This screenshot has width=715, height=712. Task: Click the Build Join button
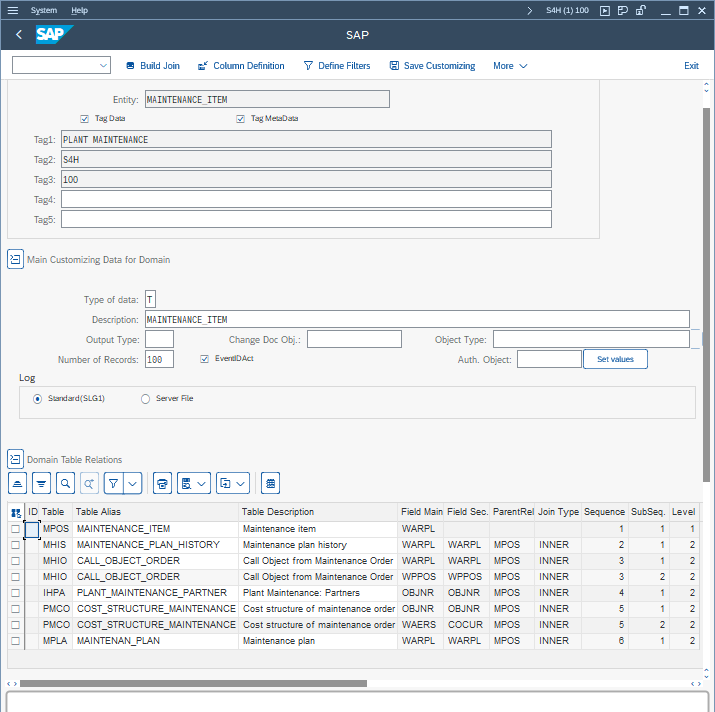[x=153, y=66]
